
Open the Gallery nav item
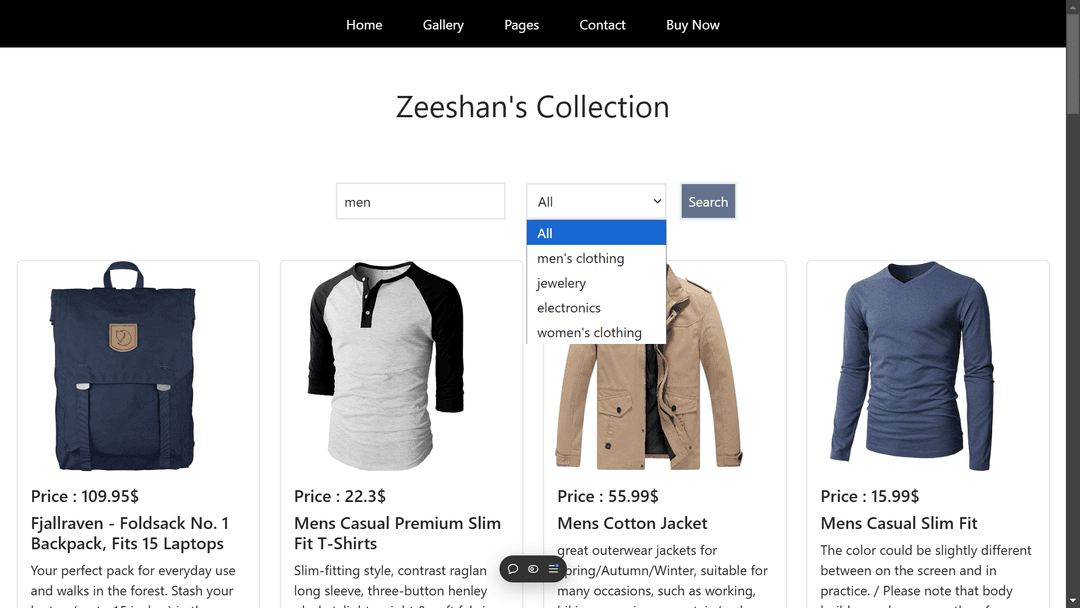443,25
